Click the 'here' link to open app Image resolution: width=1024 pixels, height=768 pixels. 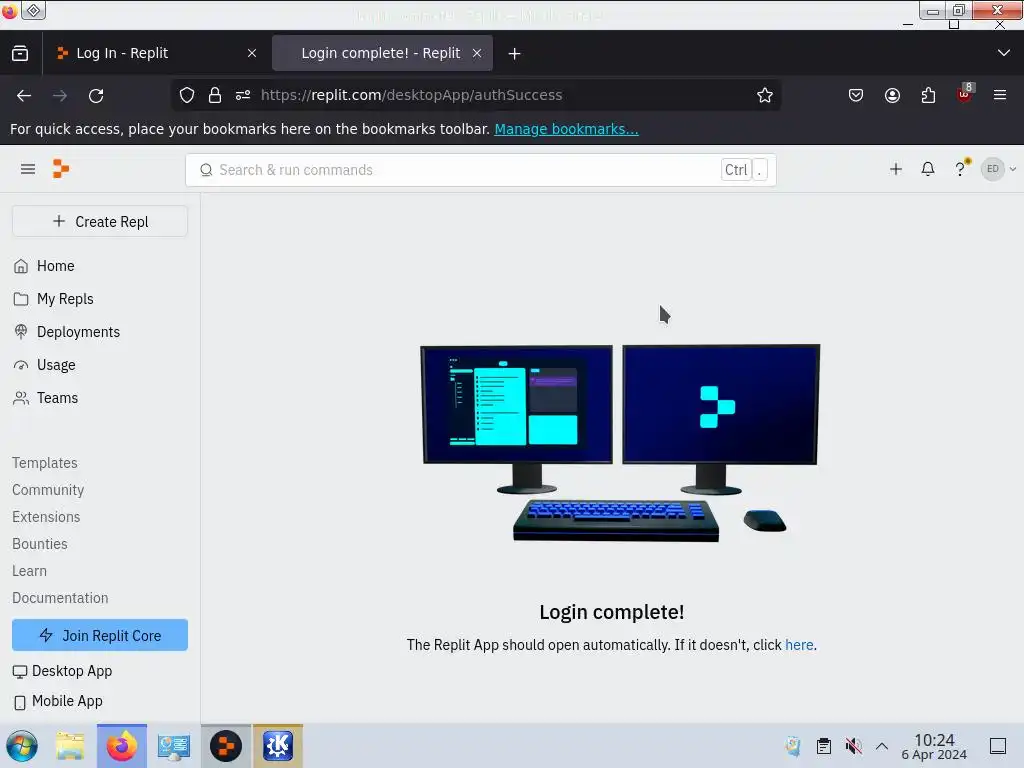[799, 645]
